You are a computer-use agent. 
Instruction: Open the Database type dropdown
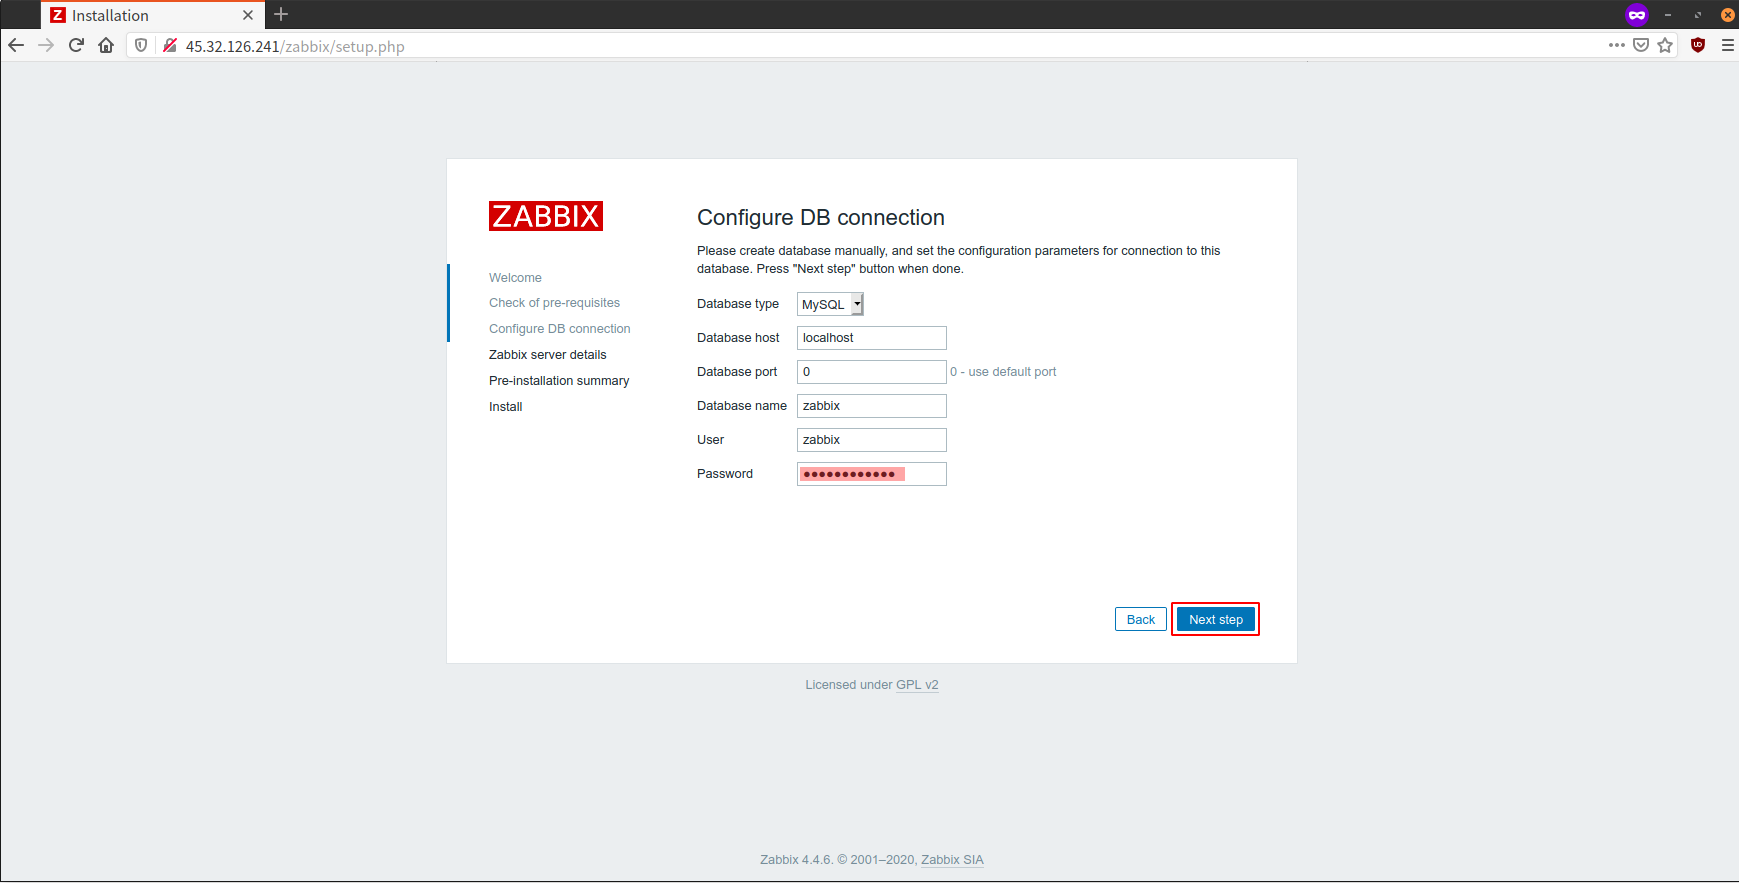[830, 304]
